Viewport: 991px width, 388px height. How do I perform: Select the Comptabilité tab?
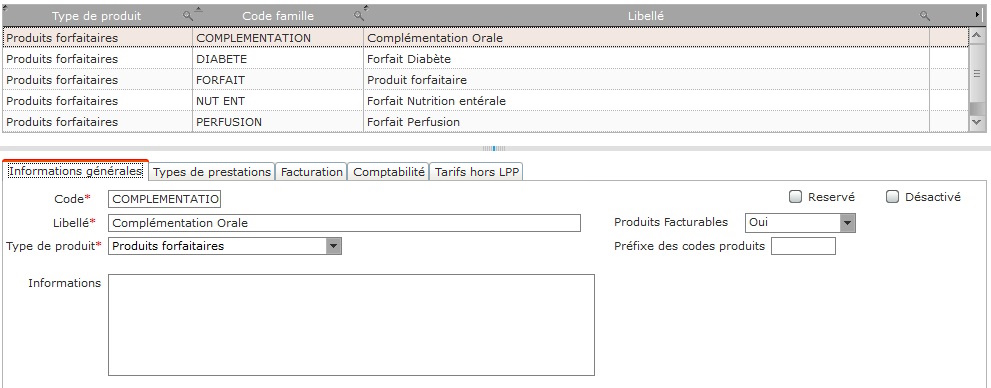pos(389,172)
